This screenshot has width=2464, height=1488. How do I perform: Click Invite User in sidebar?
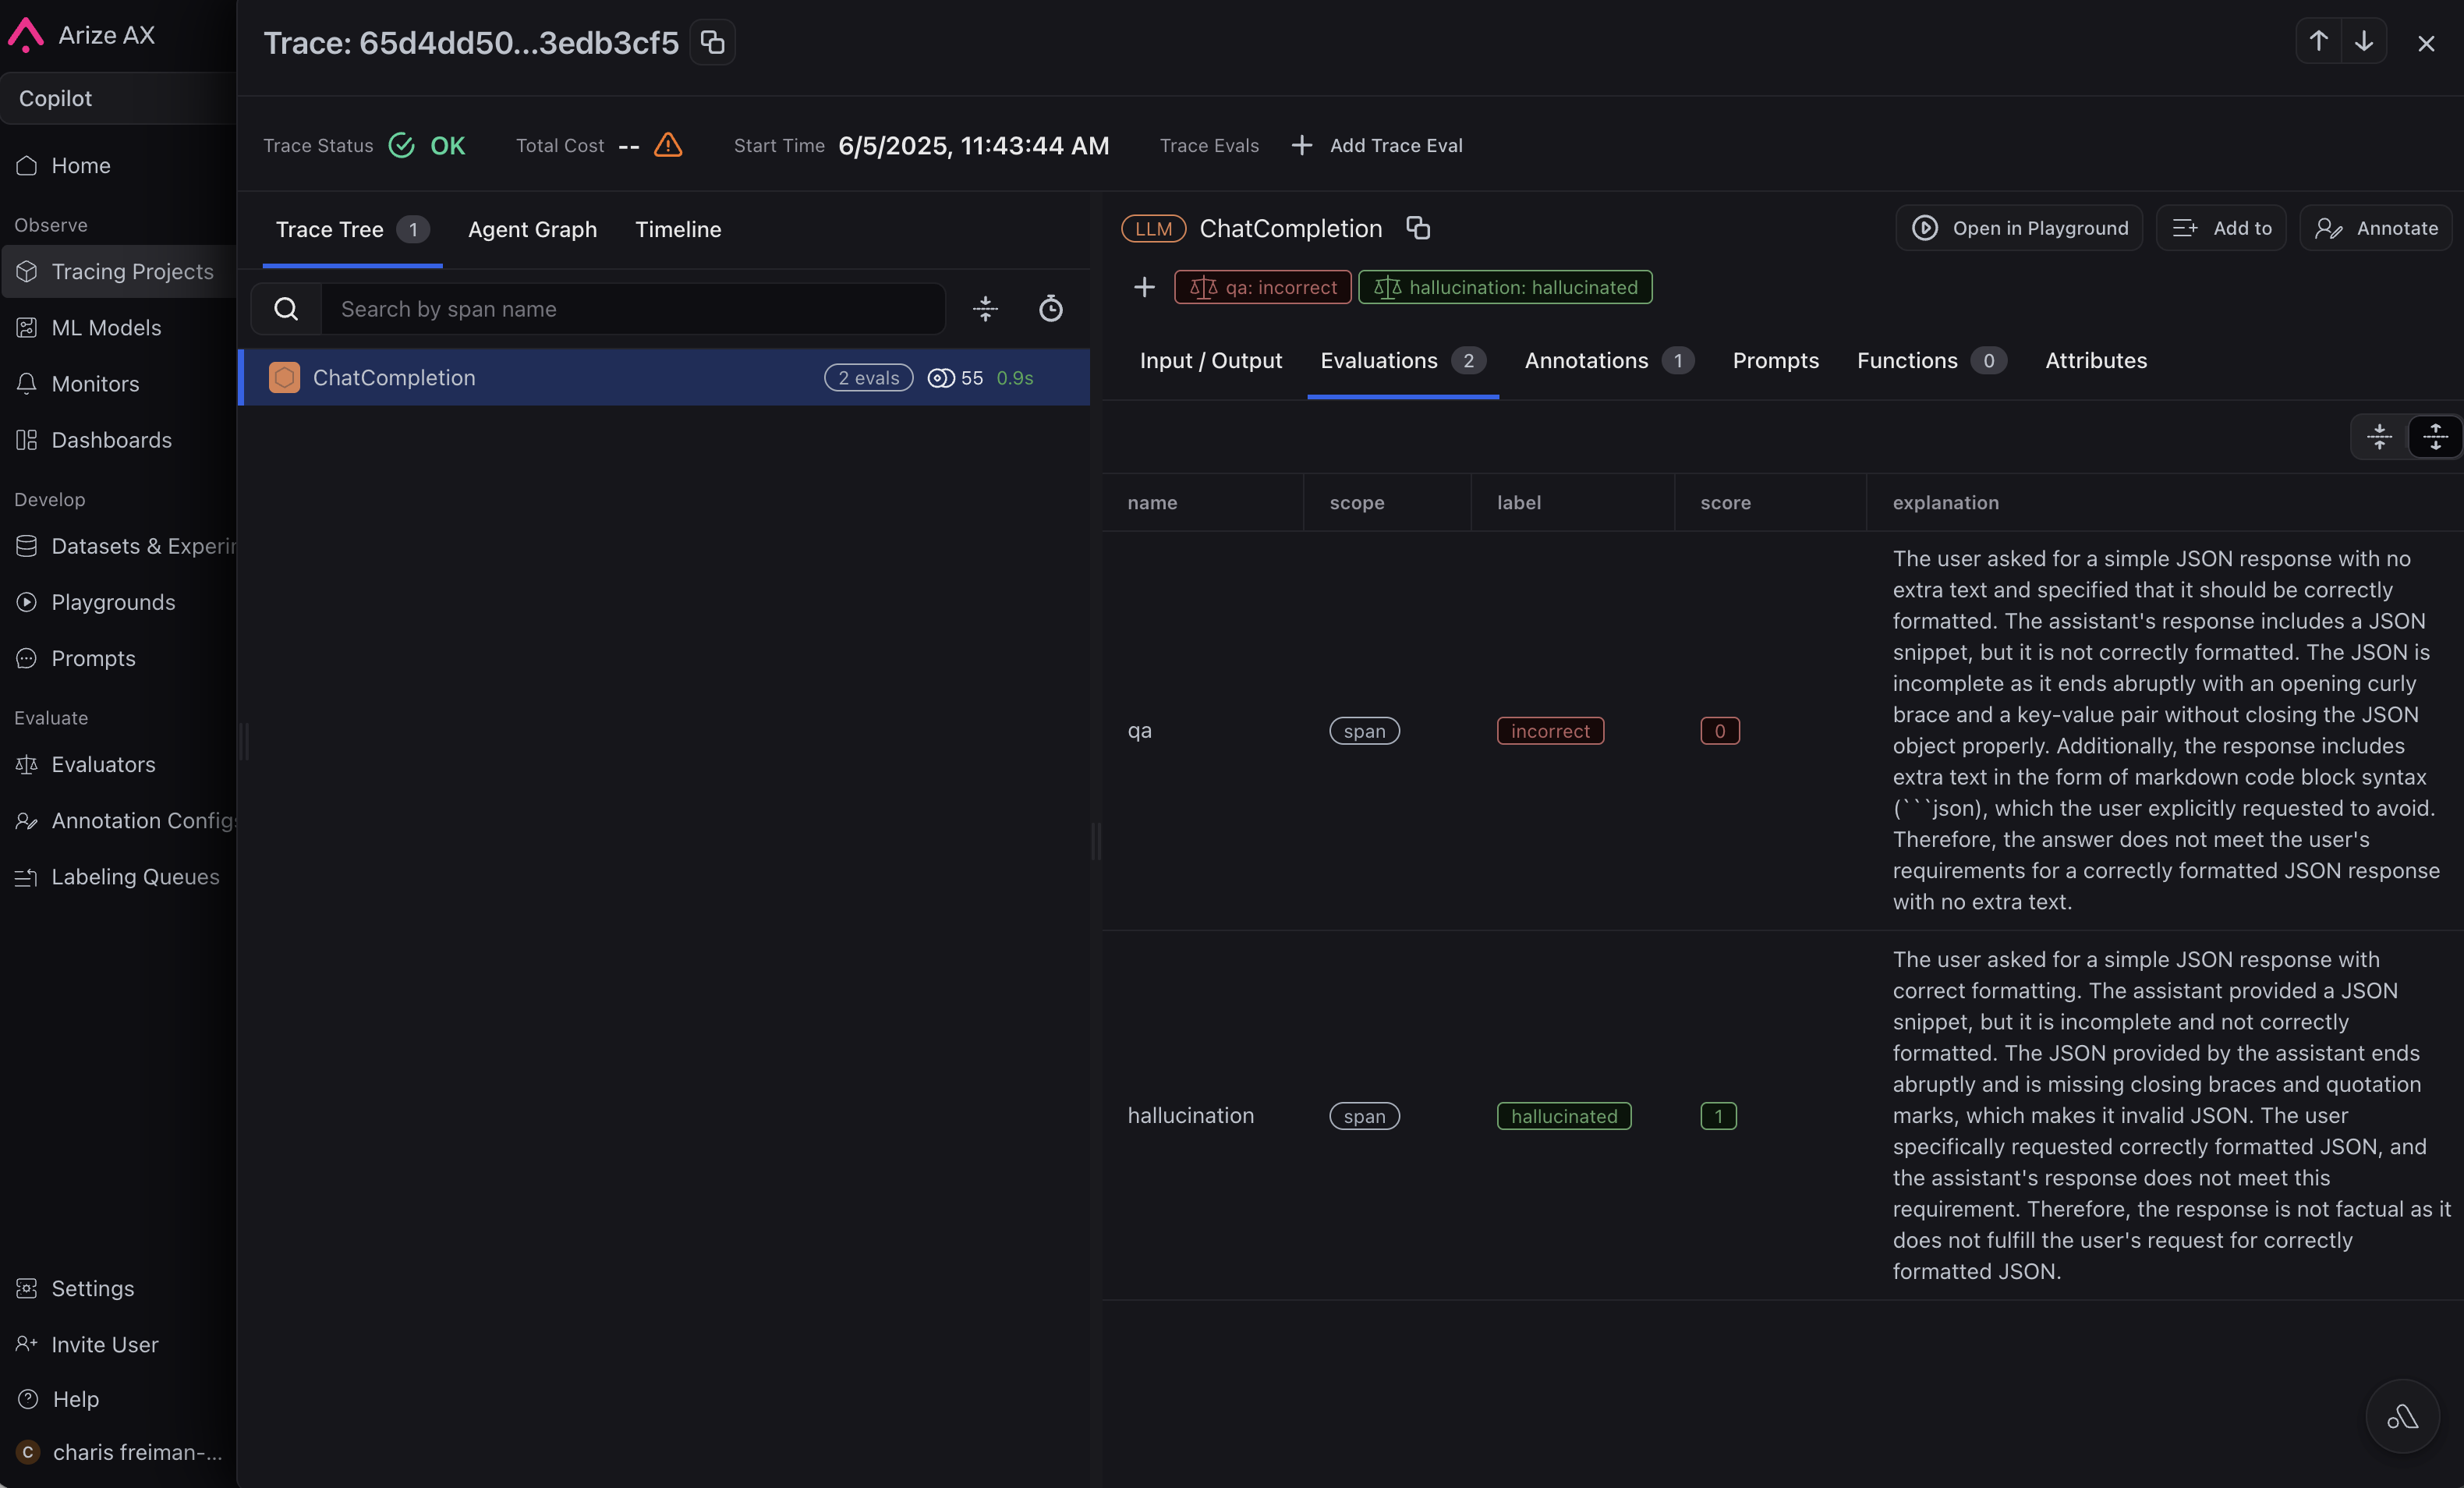118,1344
